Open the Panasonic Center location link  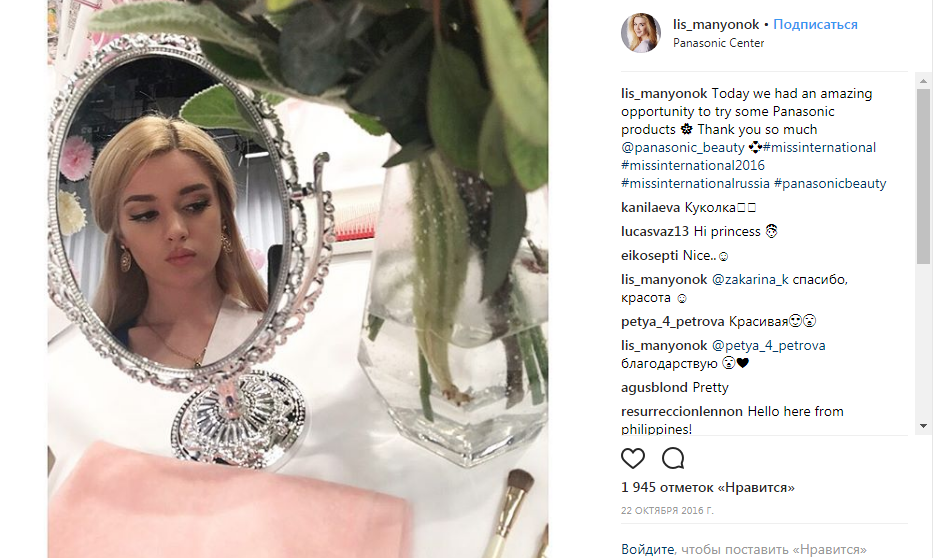pos(718,43)
